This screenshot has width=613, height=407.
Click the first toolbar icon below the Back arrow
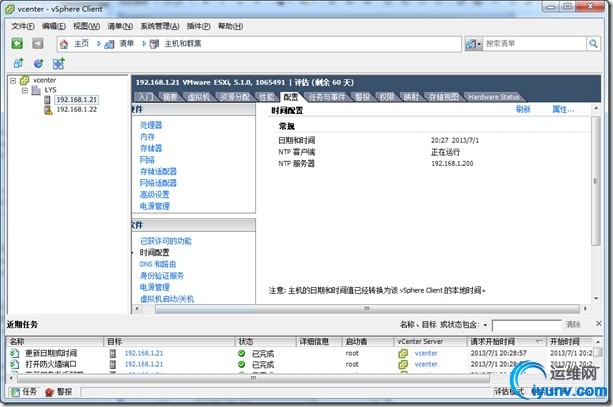coord(18,63)
